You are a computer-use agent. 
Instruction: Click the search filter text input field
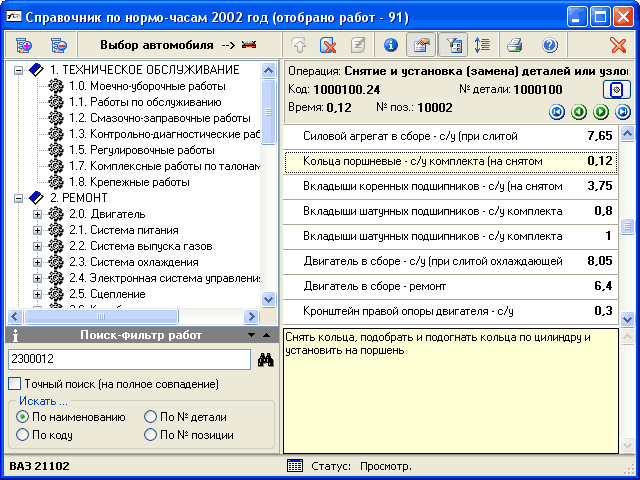click(x=128, y=360)
